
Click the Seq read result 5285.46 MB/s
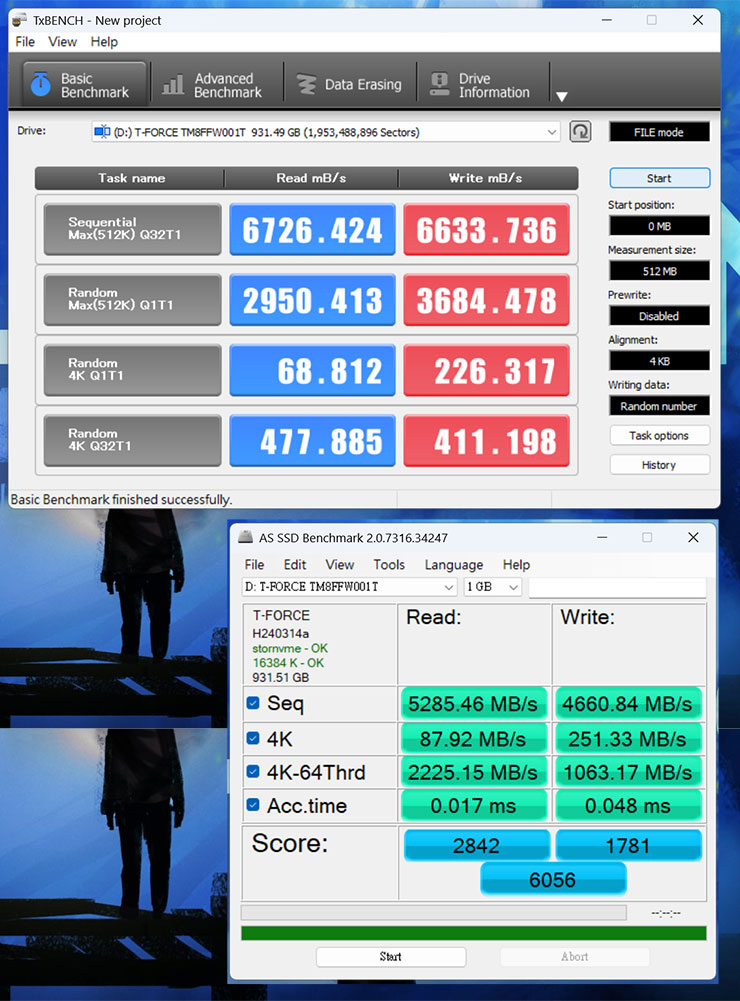click(x=473, y=704)
